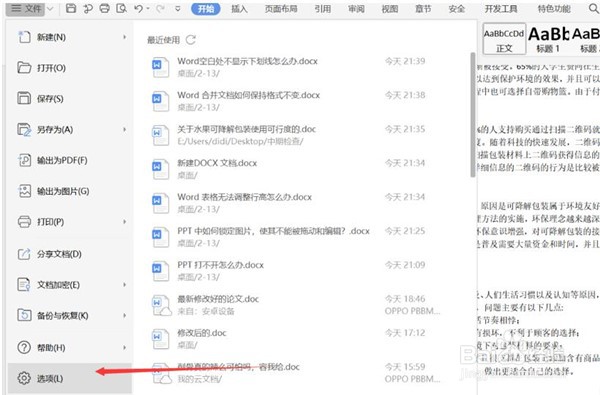The width and height of the screenshot is (600, 395).
Task: Click the print preview icon
Action: (121, 8)
